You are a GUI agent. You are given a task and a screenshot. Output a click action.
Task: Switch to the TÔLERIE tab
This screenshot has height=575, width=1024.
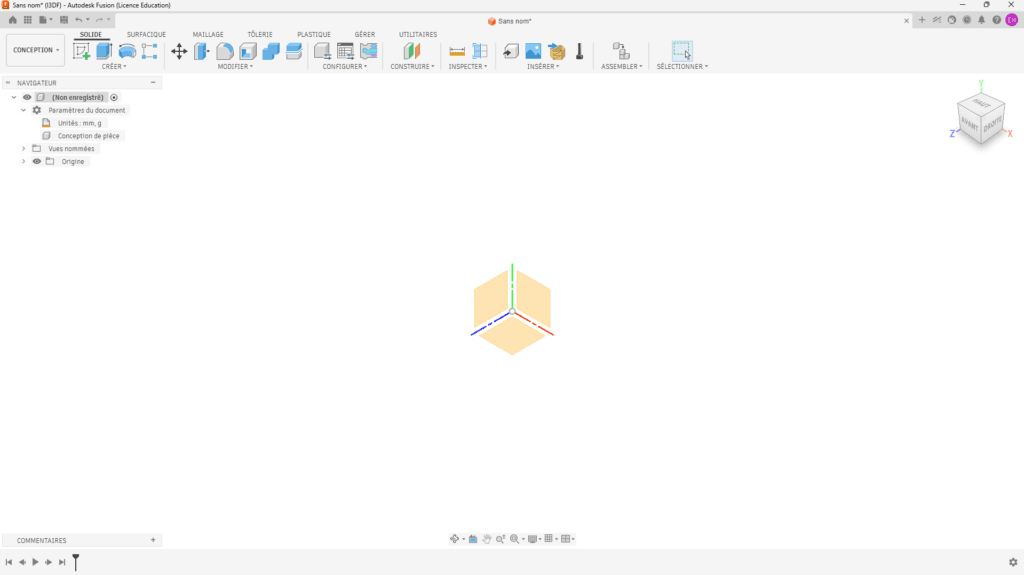(260, 35)
